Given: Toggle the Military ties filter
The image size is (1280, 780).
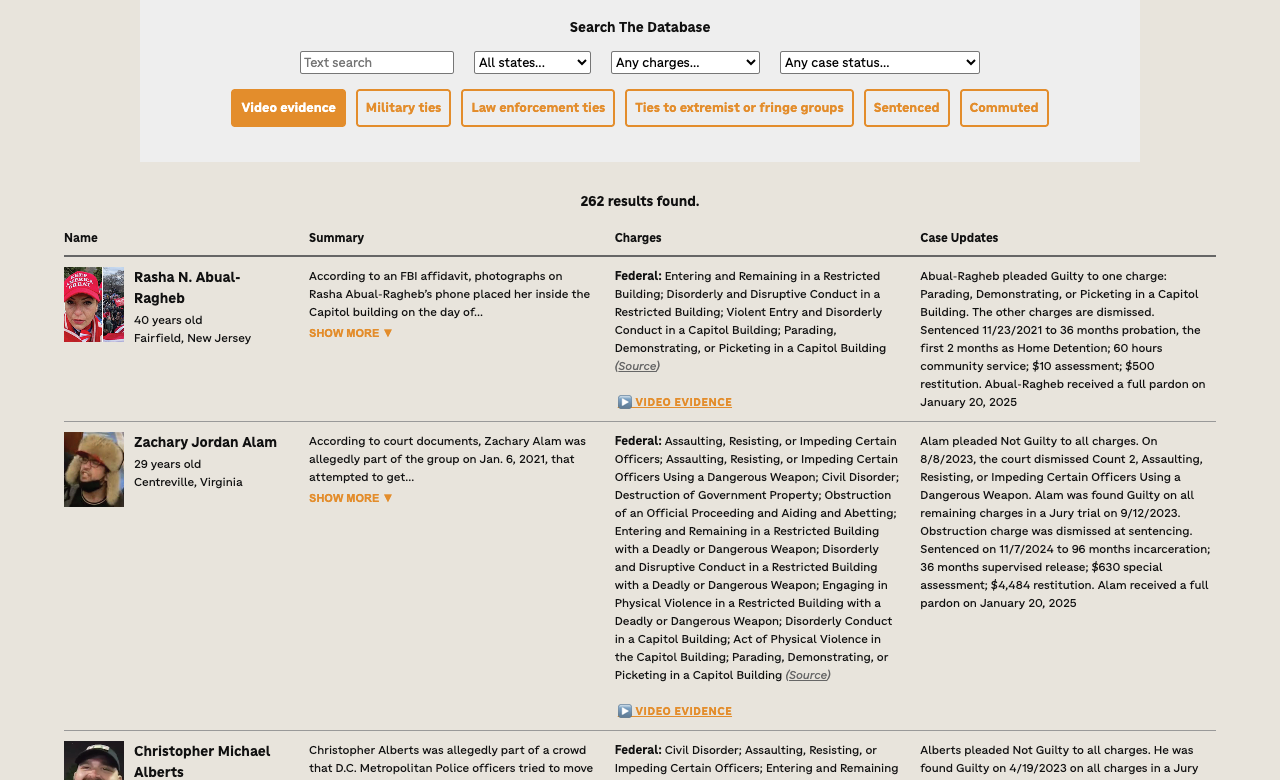Looking at the screenshot, I should coord(403,108).
